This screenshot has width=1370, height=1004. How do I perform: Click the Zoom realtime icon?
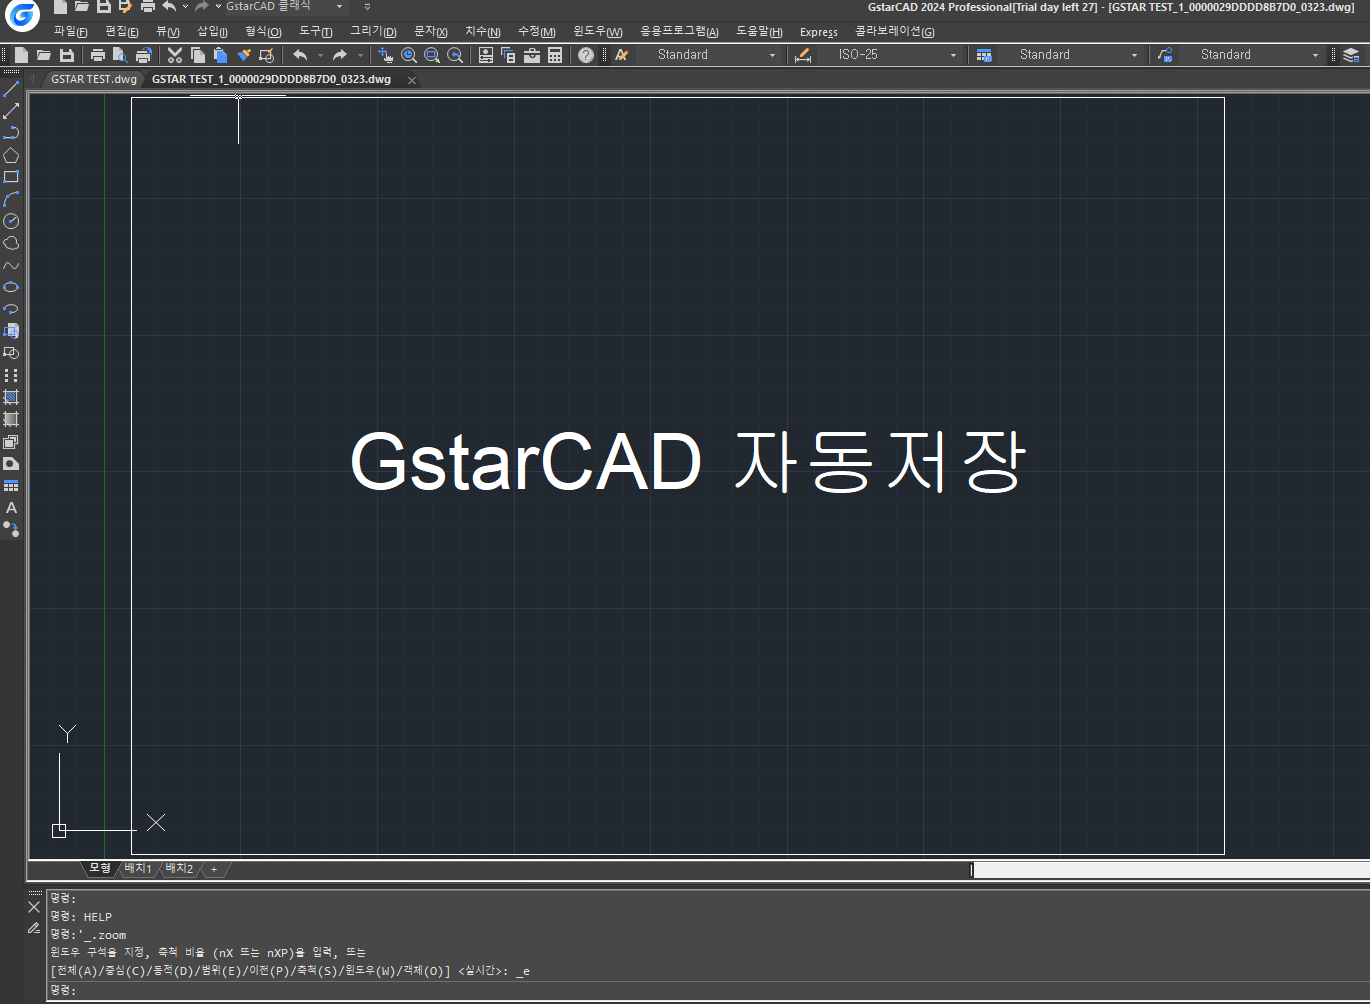pyautogui.click(x=409, y=55)
